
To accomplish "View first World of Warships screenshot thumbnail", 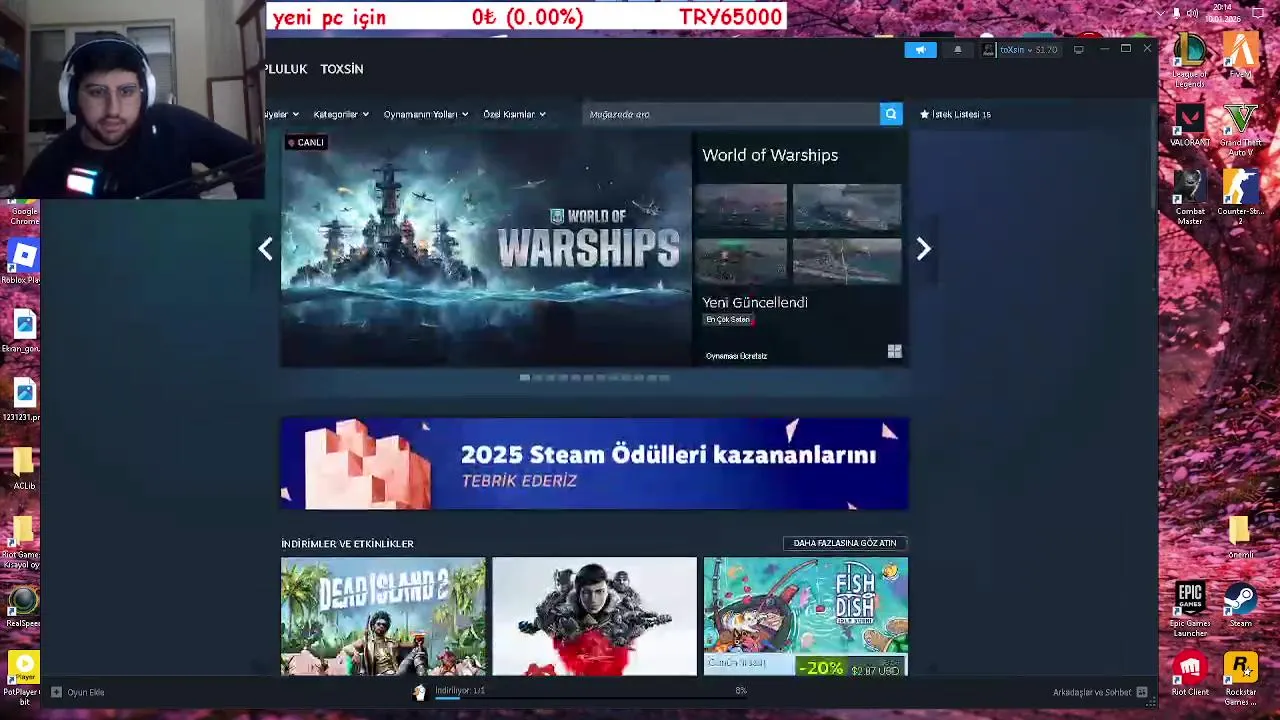I will click(741, 208).
